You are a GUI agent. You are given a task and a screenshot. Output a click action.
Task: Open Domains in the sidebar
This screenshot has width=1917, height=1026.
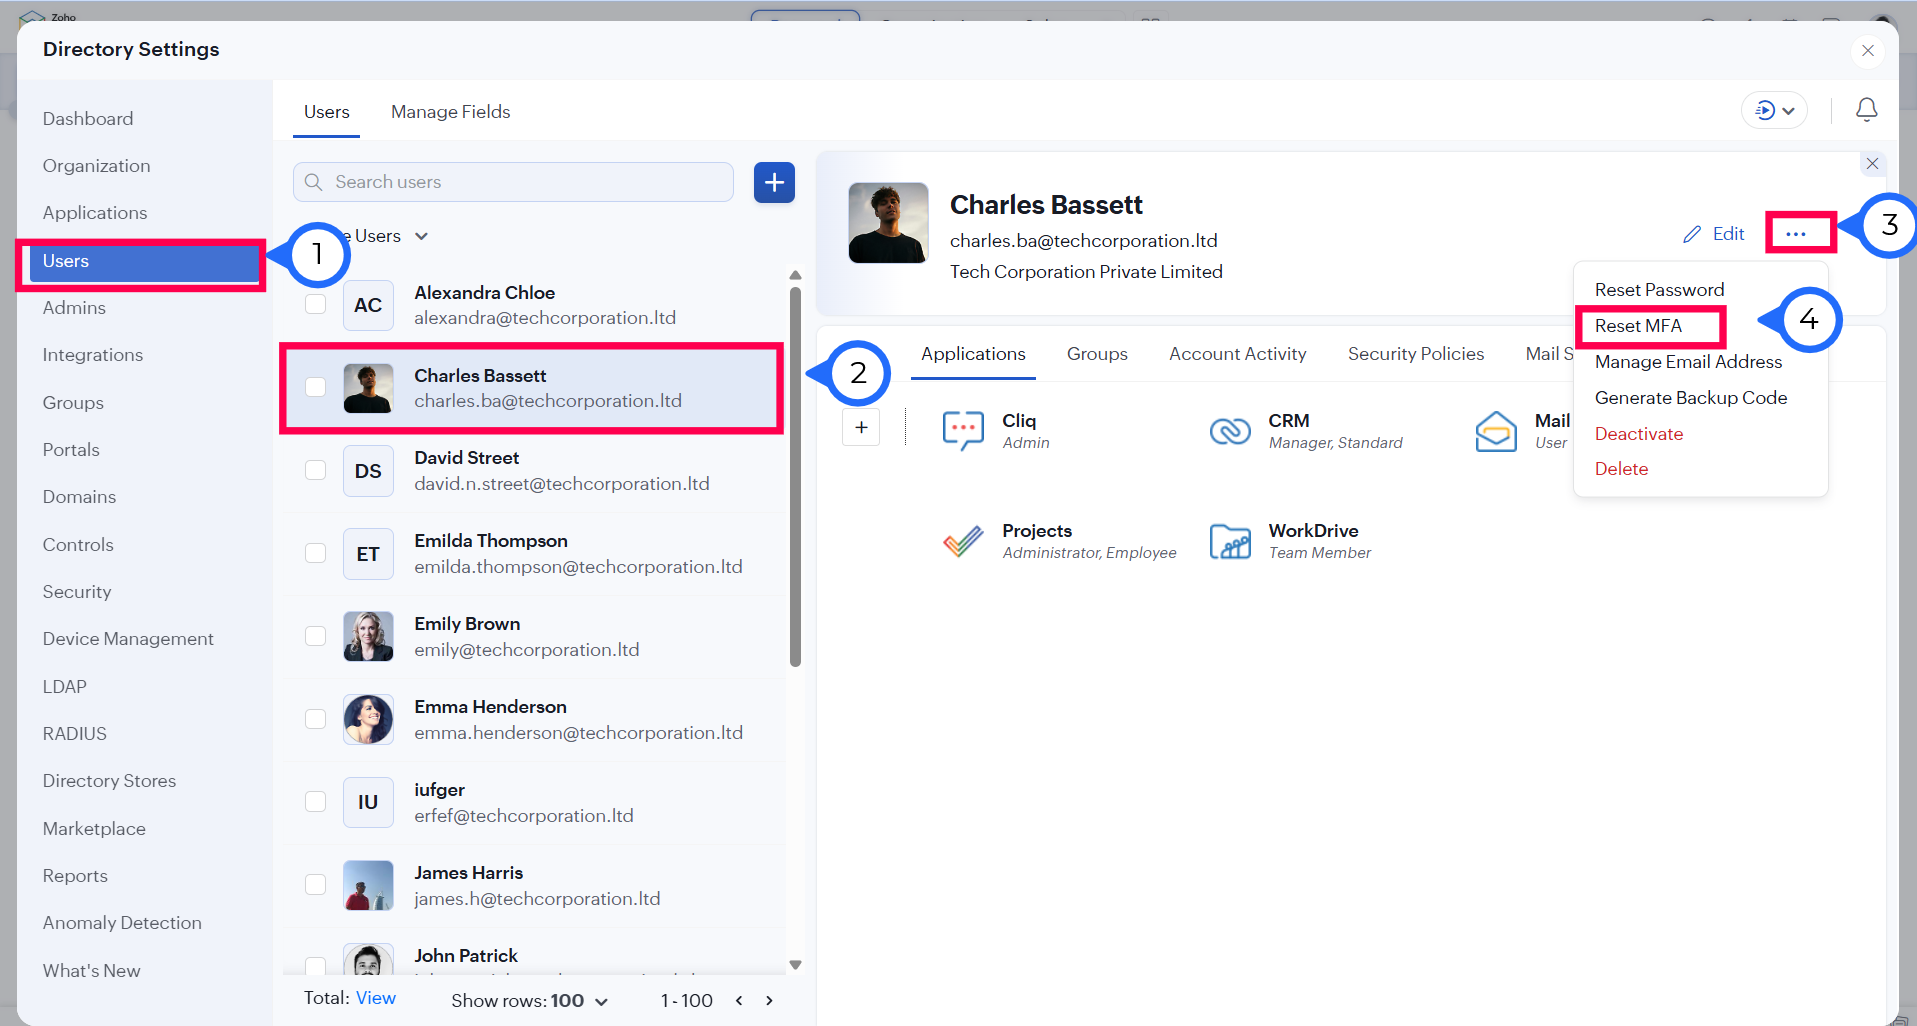[79, 497]
